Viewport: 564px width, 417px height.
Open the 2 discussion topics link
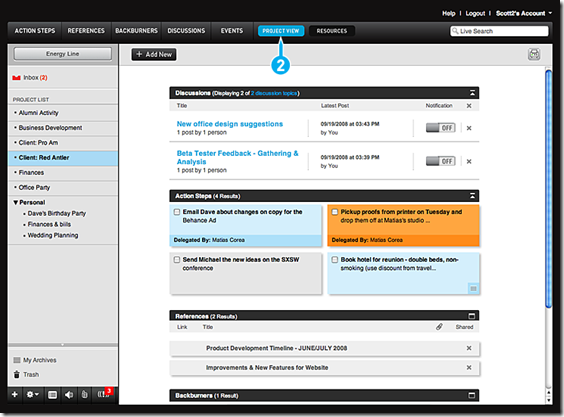coord(274,93)
